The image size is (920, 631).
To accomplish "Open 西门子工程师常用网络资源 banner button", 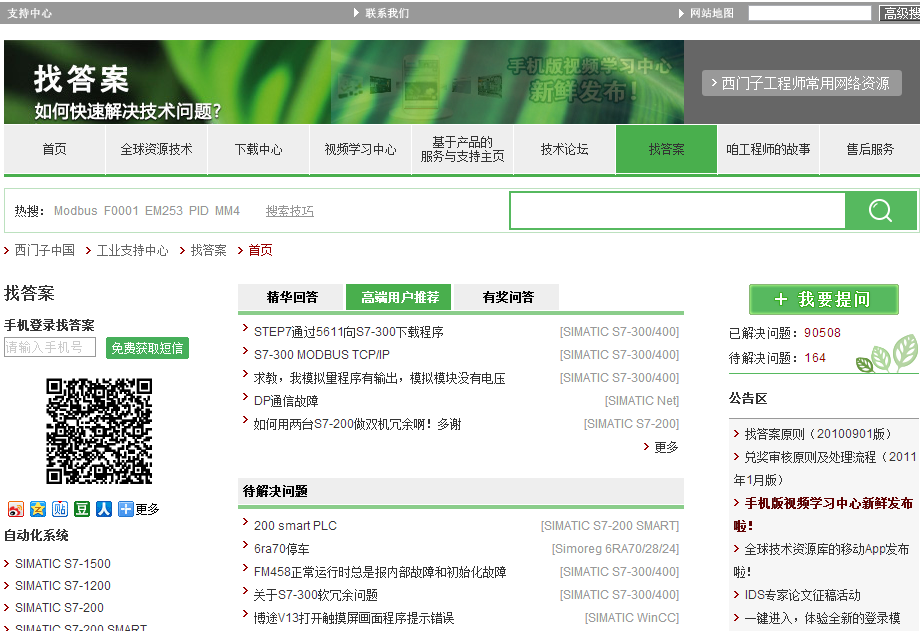I will pyautogui.click(x=802, y=83).
